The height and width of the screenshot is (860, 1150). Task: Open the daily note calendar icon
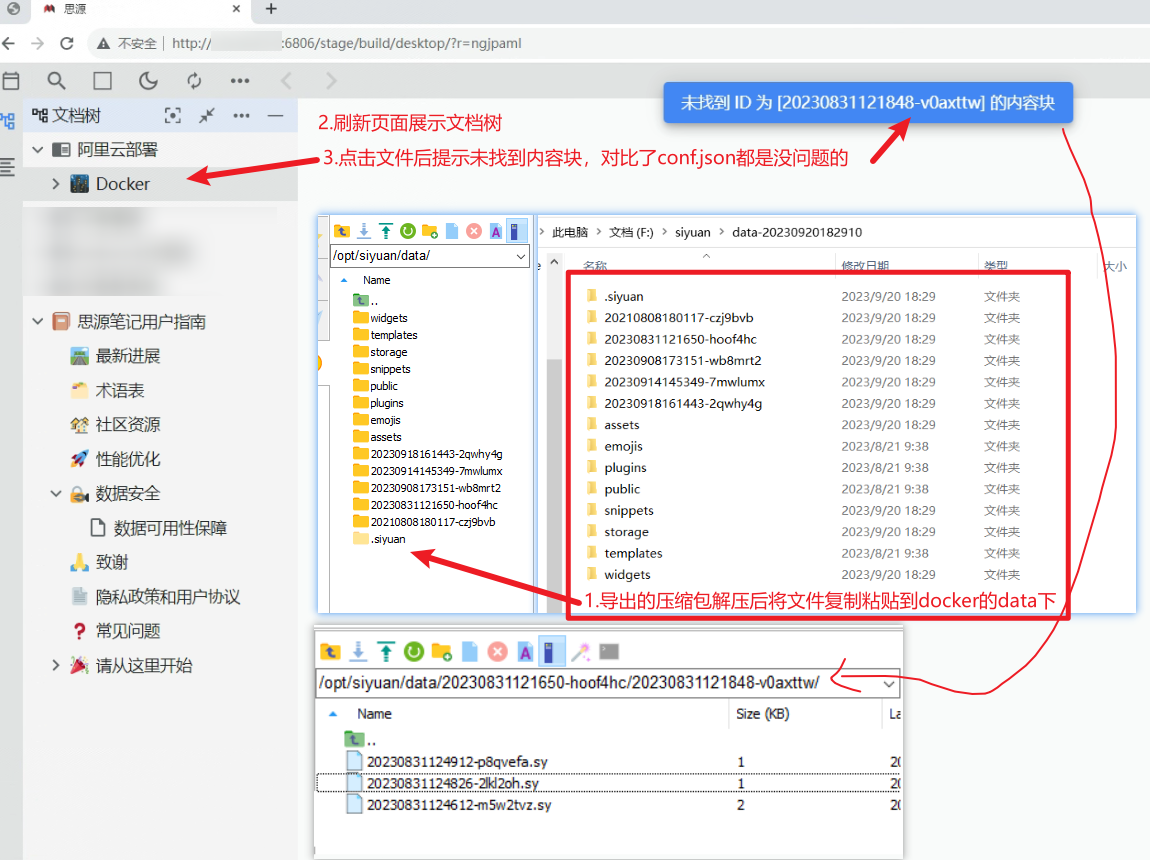coord(11,81)
